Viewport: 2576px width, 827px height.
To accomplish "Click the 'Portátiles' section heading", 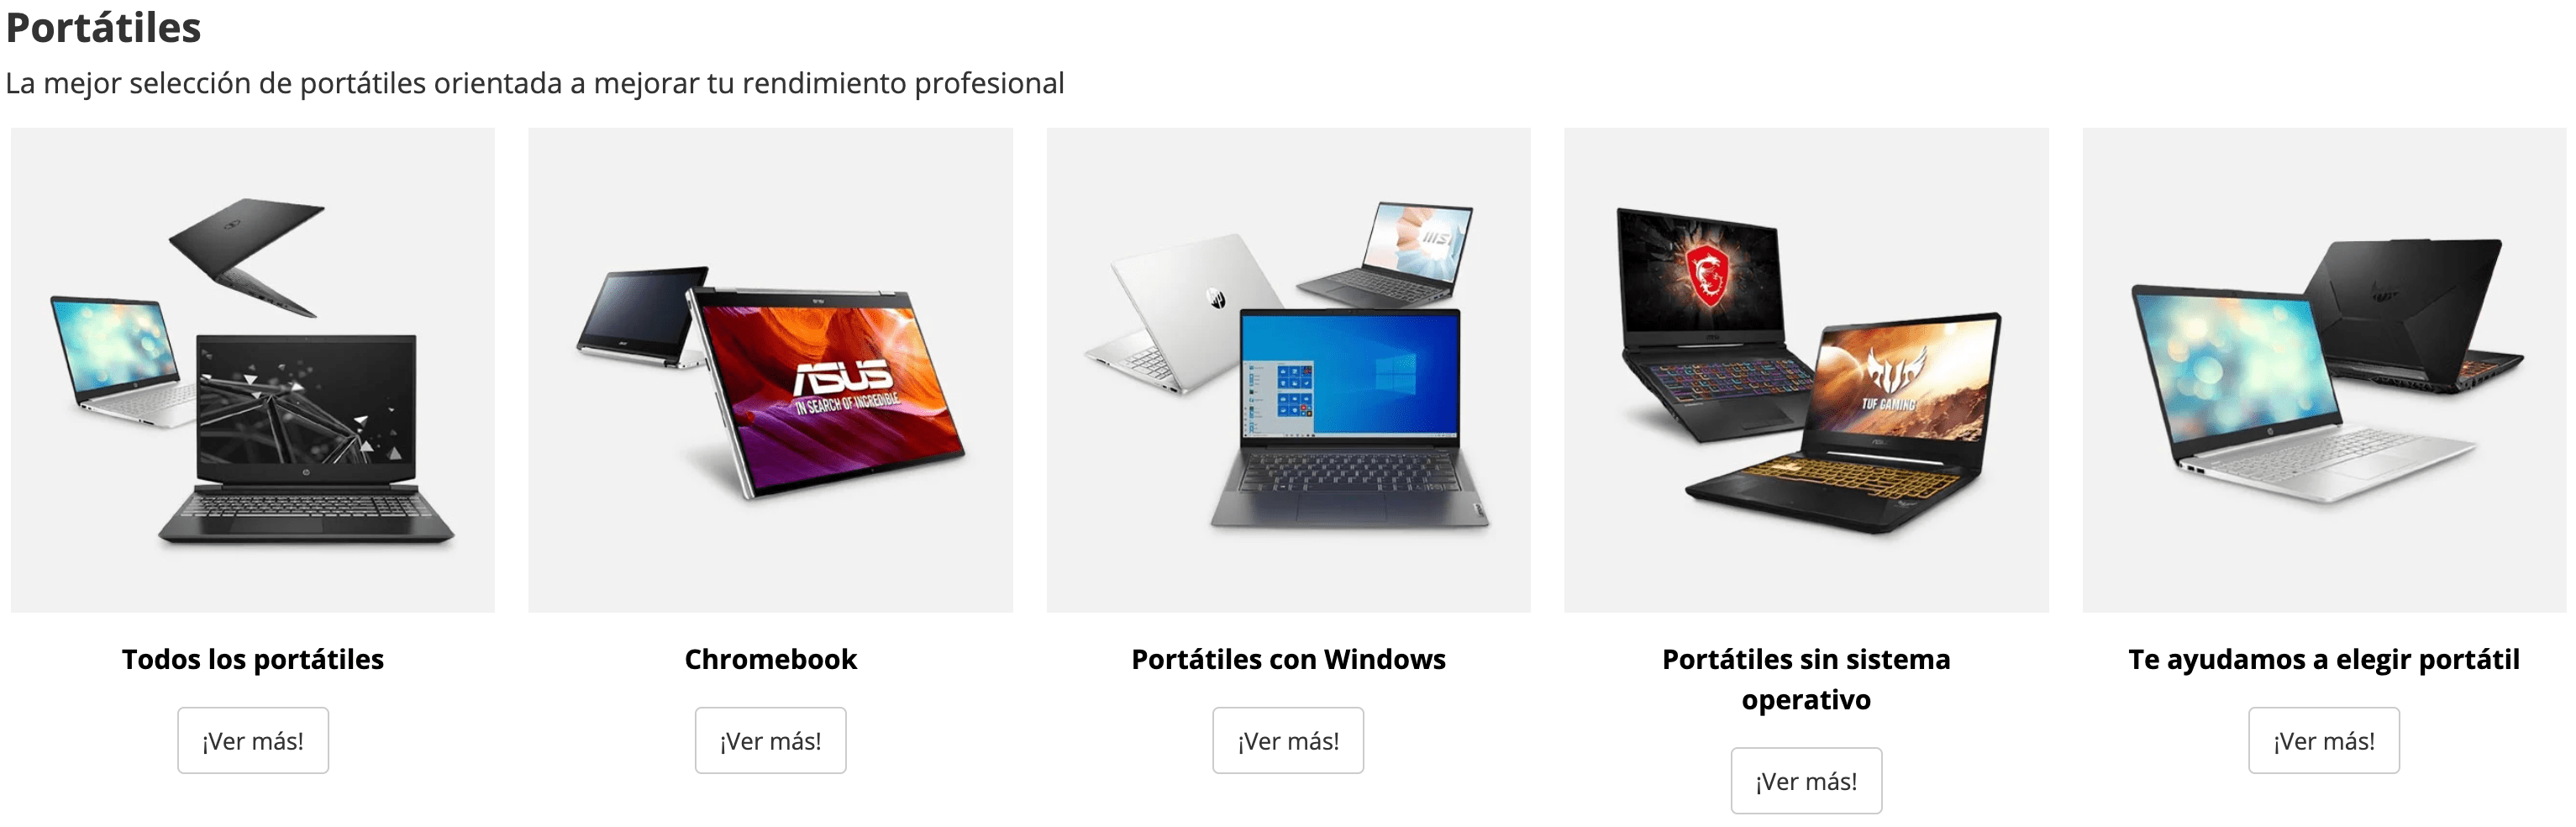I will click(104, 28).
